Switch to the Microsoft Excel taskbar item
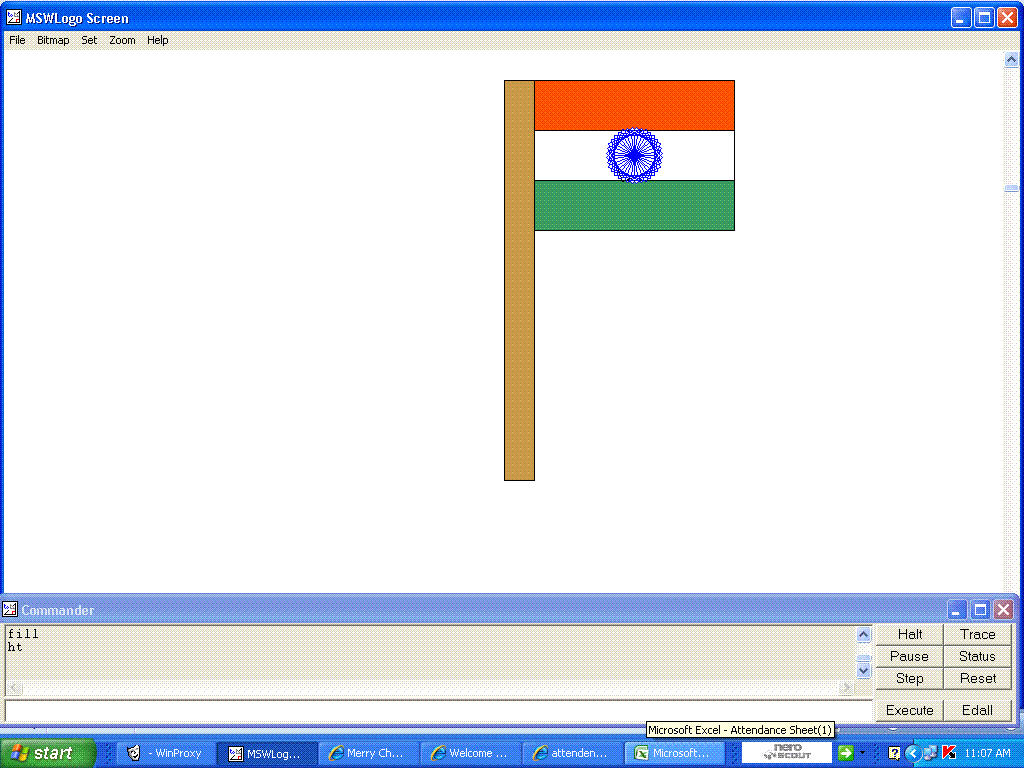Viewport: 1024px width, 768px height. pos(675,753)
